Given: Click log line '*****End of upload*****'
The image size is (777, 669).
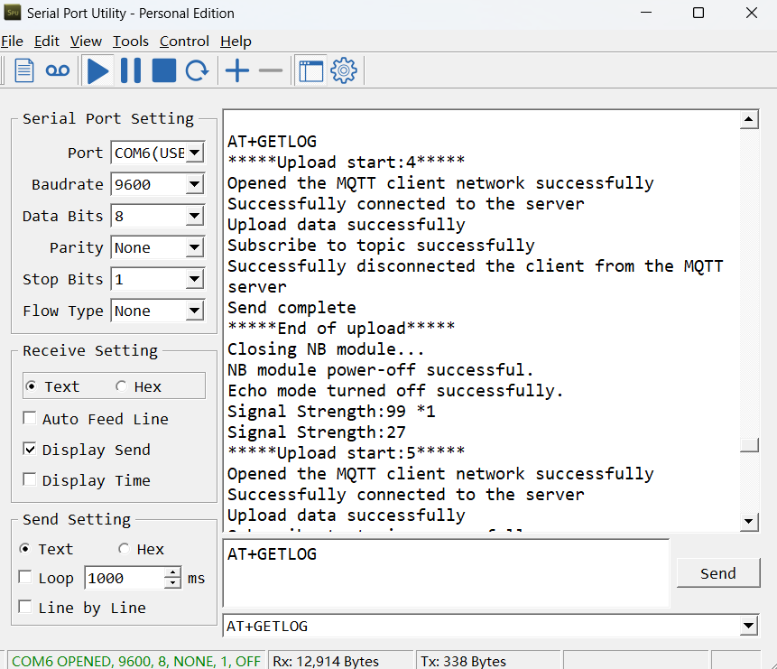Looking at the screenshot, I should [x=341, y=329].
